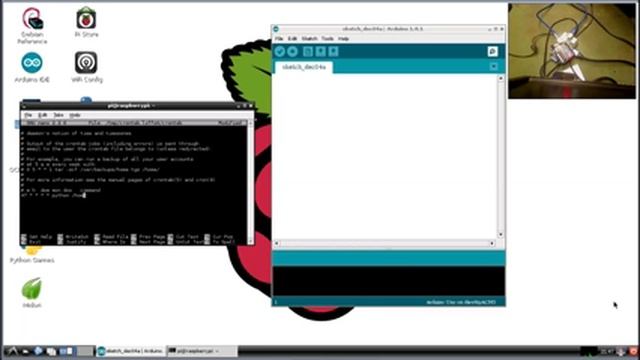The height and width of the screenshot is (360, 640).
Task: Open the Midori browser desktop icon
Action: [x=31, y=292]
